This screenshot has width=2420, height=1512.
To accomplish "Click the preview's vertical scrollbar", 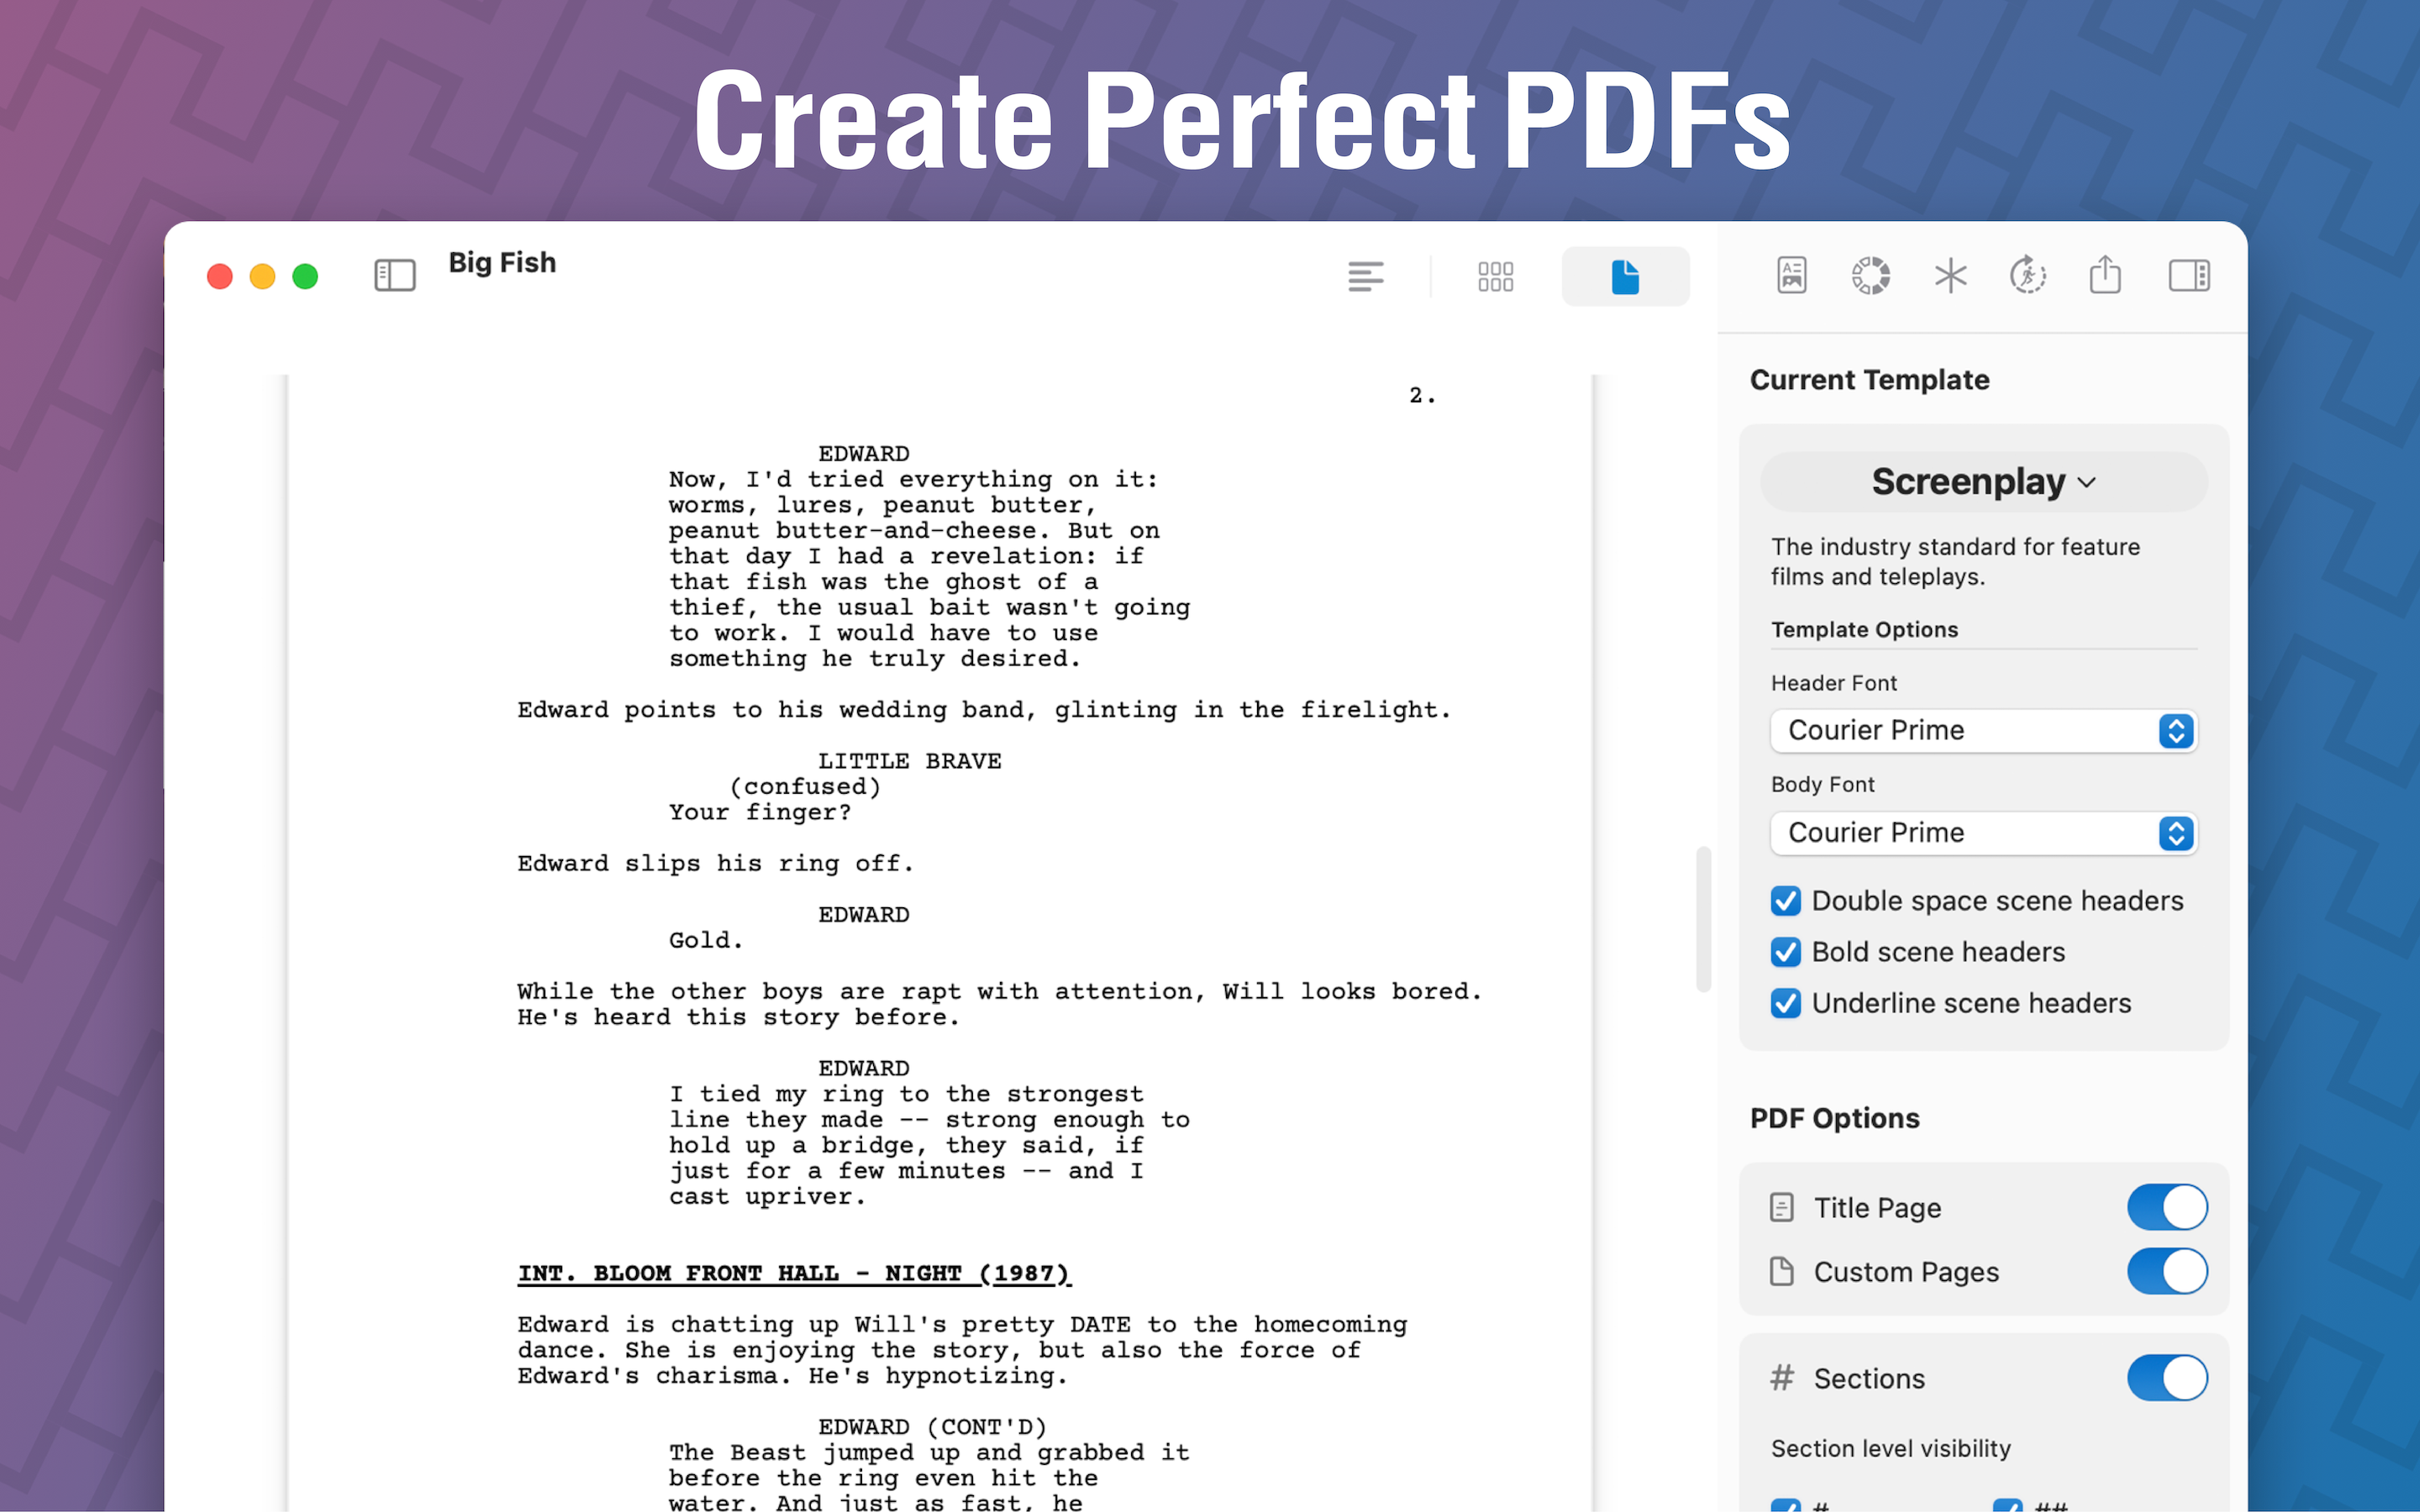I will click(x=1703, y=919).
